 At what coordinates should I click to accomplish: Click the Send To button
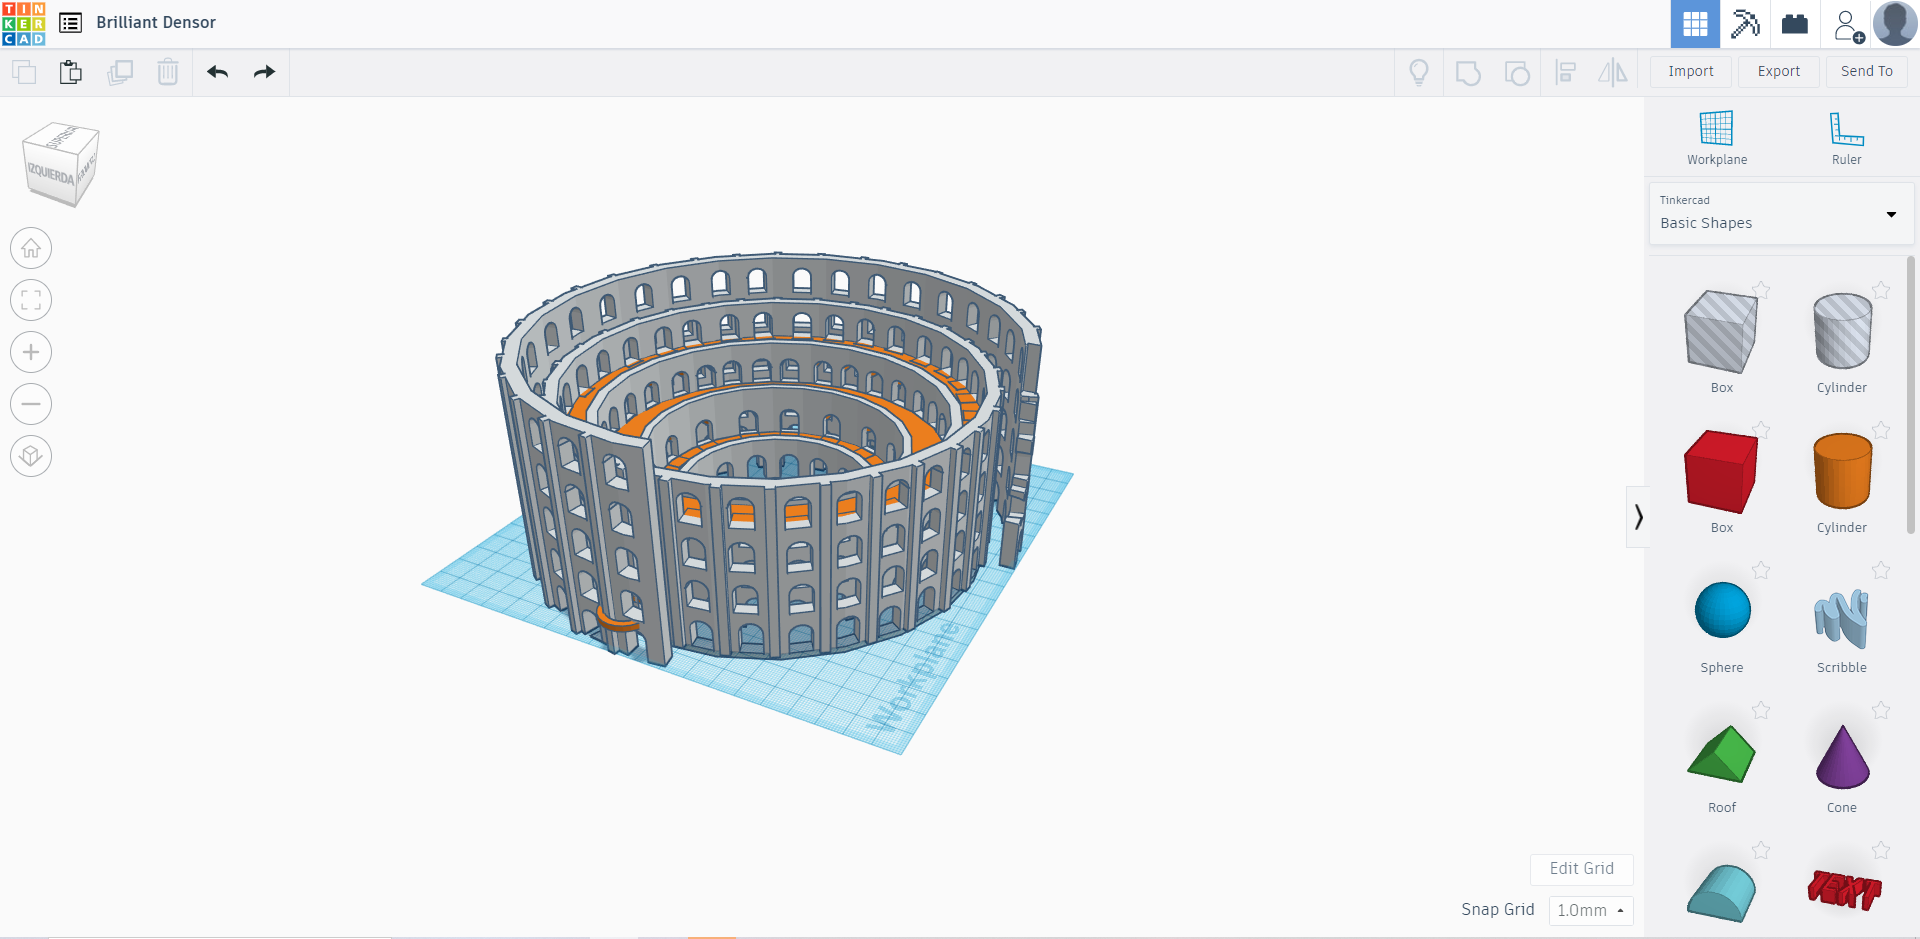[x=1867, y=71]
